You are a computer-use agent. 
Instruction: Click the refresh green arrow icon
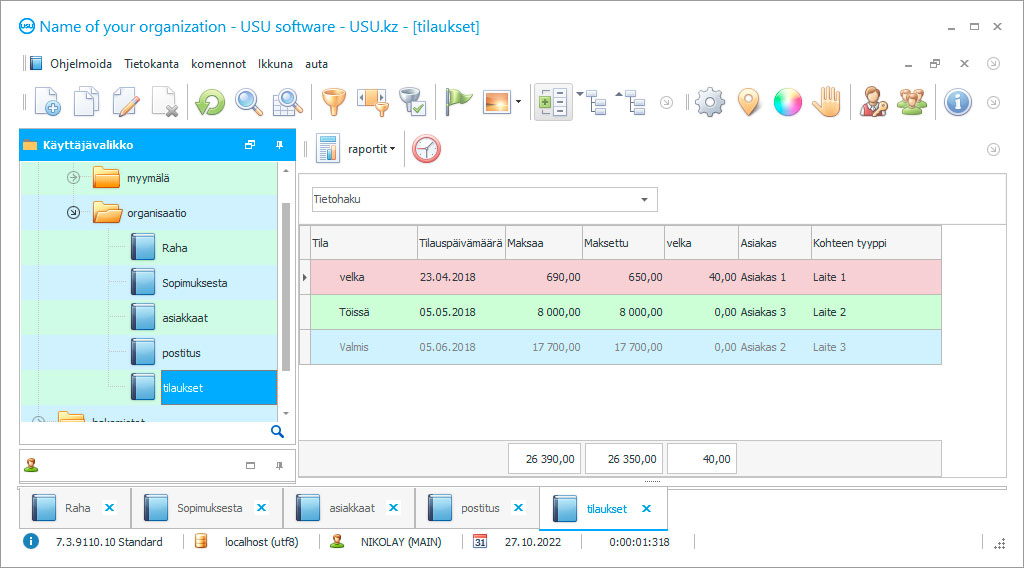(x=210, y=102)
